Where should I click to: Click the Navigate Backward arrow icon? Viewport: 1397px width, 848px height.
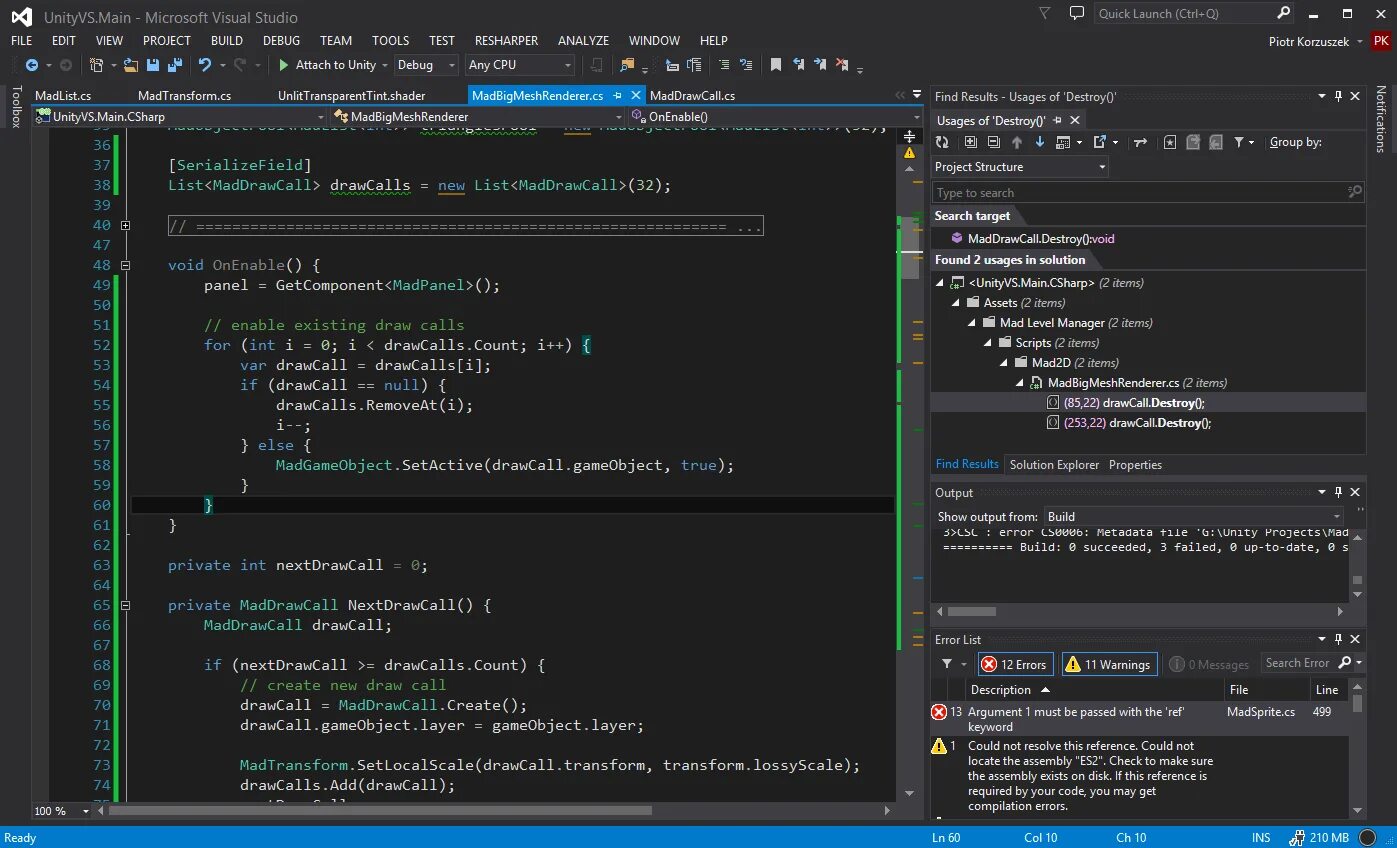32,65
